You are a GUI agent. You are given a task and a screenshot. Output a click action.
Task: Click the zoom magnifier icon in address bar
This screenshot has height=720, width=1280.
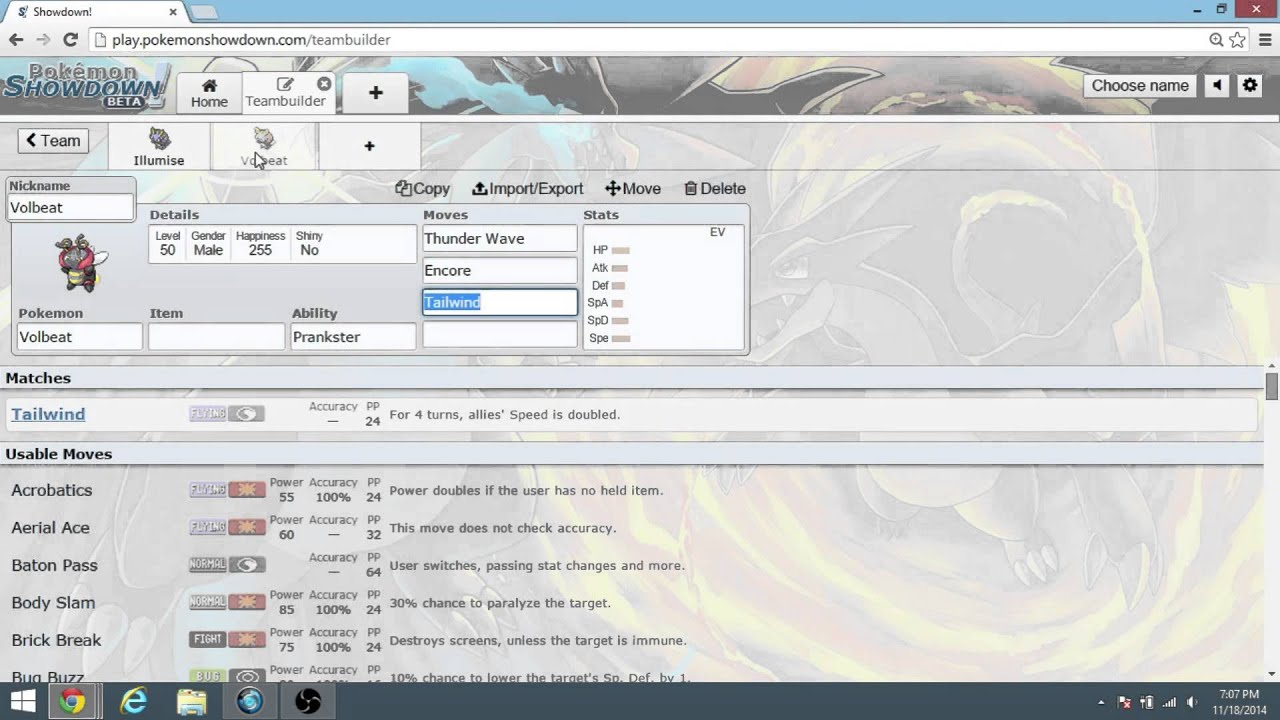point(1216,40)
